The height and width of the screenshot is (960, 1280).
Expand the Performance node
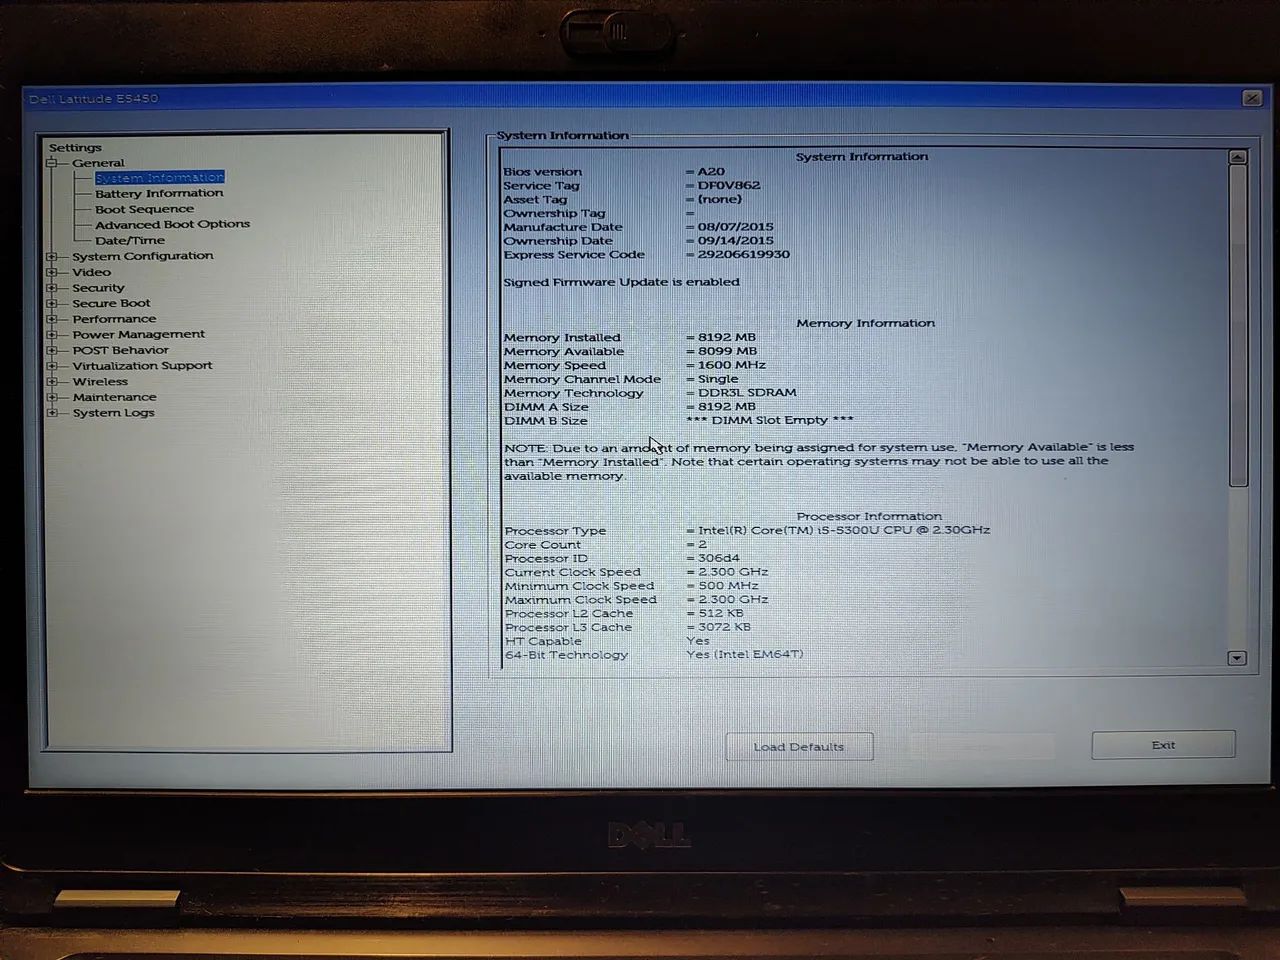52,319
